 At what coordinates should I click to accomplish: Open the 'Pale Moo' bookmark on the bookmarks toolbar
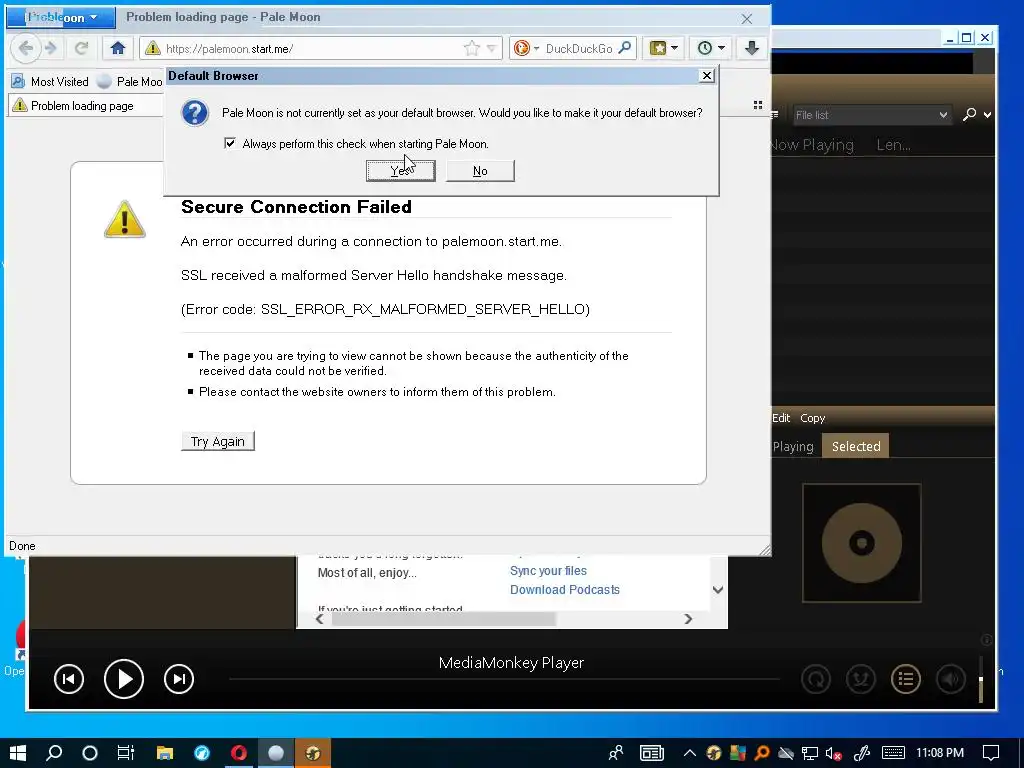pos(130,82)
